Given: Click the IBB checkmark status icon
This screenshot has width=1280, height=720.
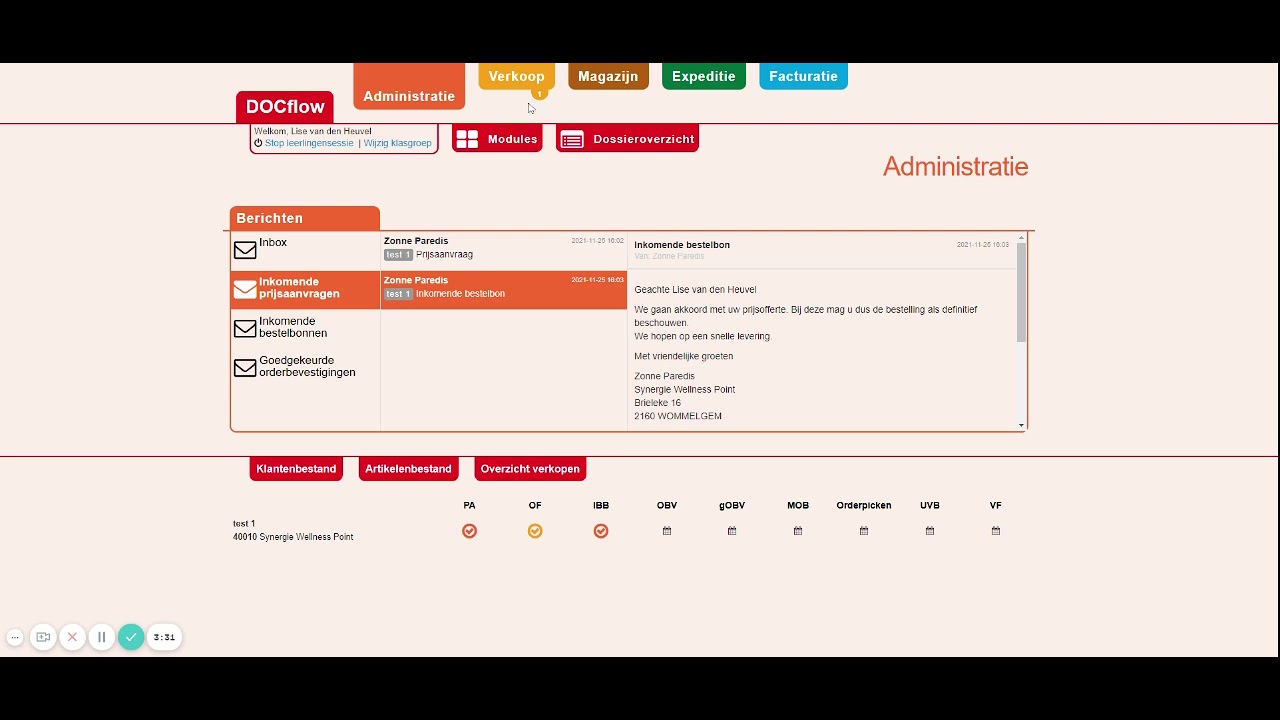Looking at the screenshot, I should (x=601, y=531).
